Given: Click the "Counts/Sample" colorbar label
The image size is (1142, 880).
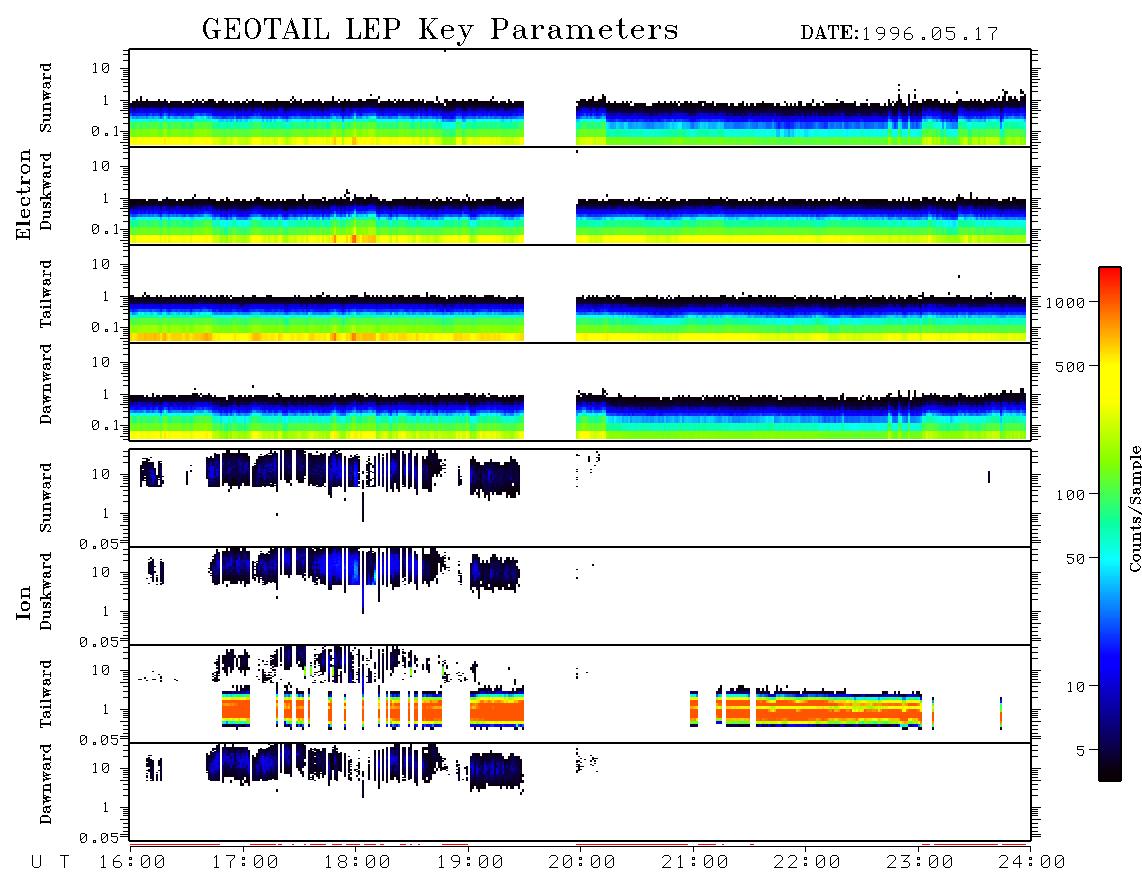Looking at the screenshot, I should 1134,508.
